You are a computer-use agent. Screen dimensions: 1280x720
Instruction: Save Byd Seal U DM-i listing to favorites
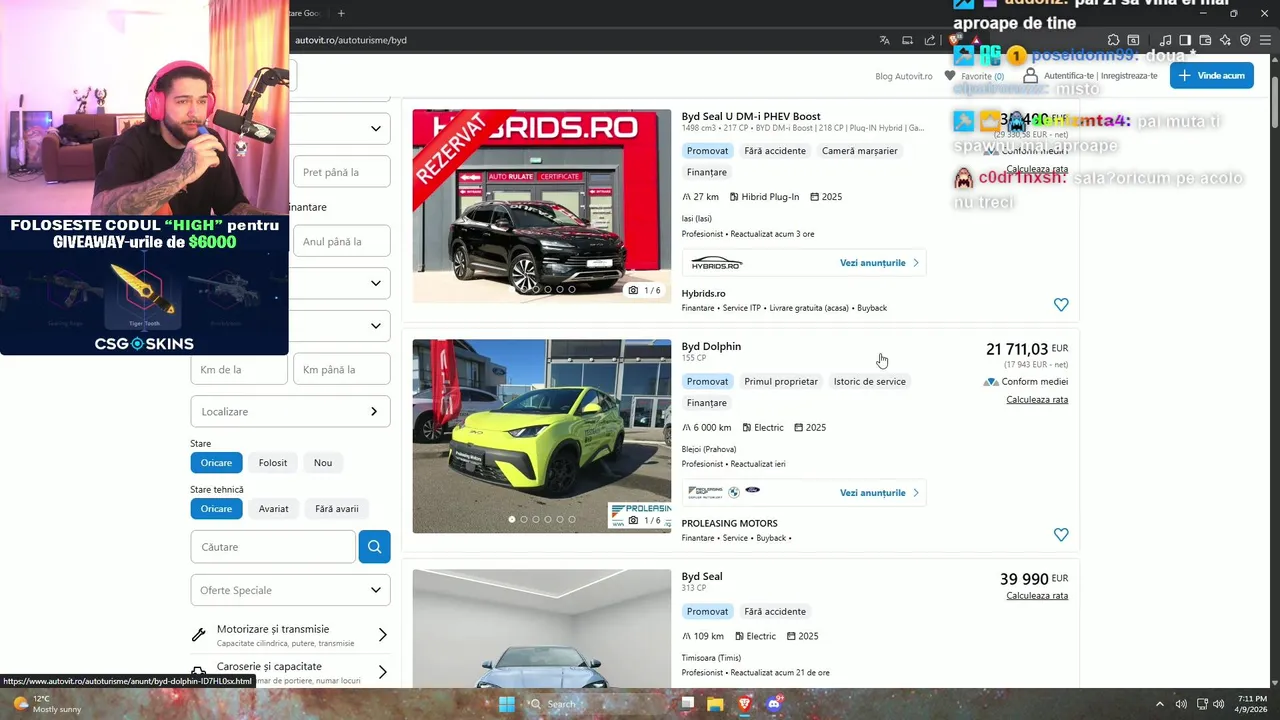pos(1061,305)
